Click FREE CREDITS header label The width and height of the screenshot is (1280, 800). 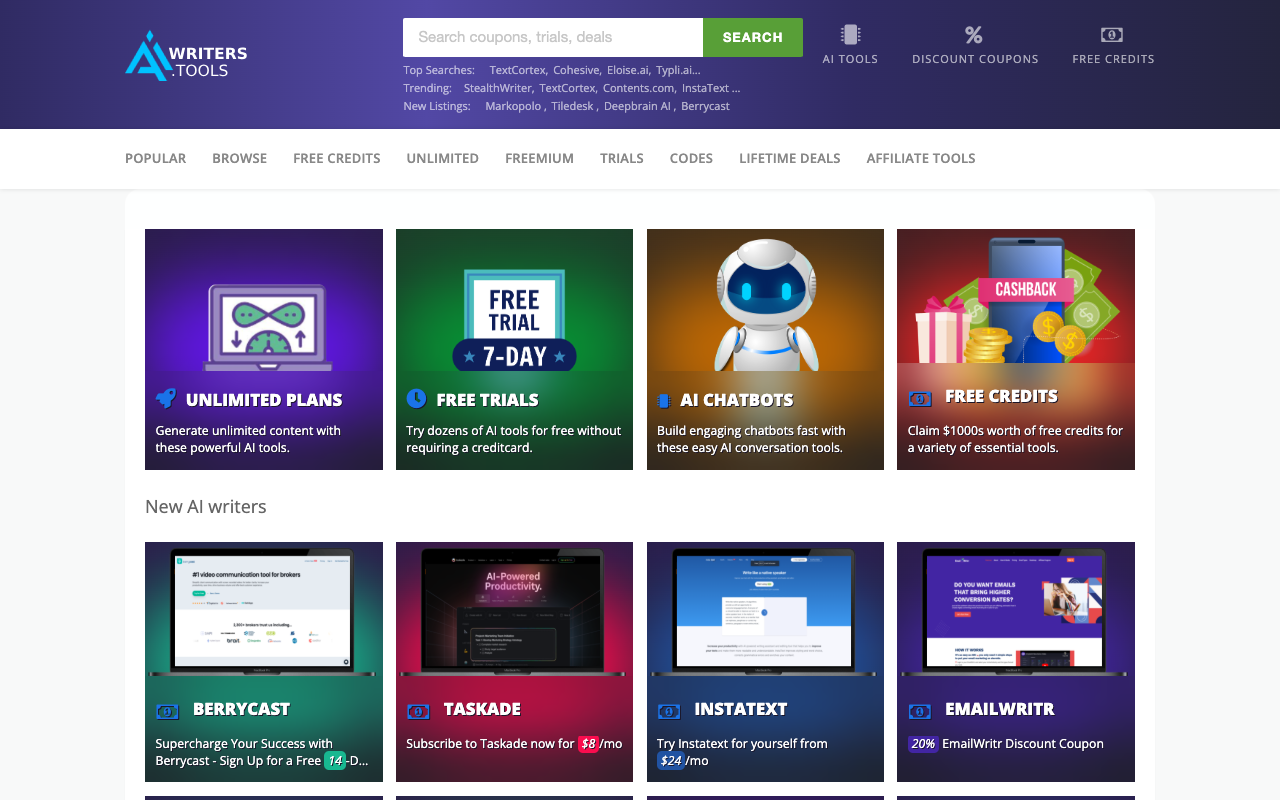(x=1113, y=59)
